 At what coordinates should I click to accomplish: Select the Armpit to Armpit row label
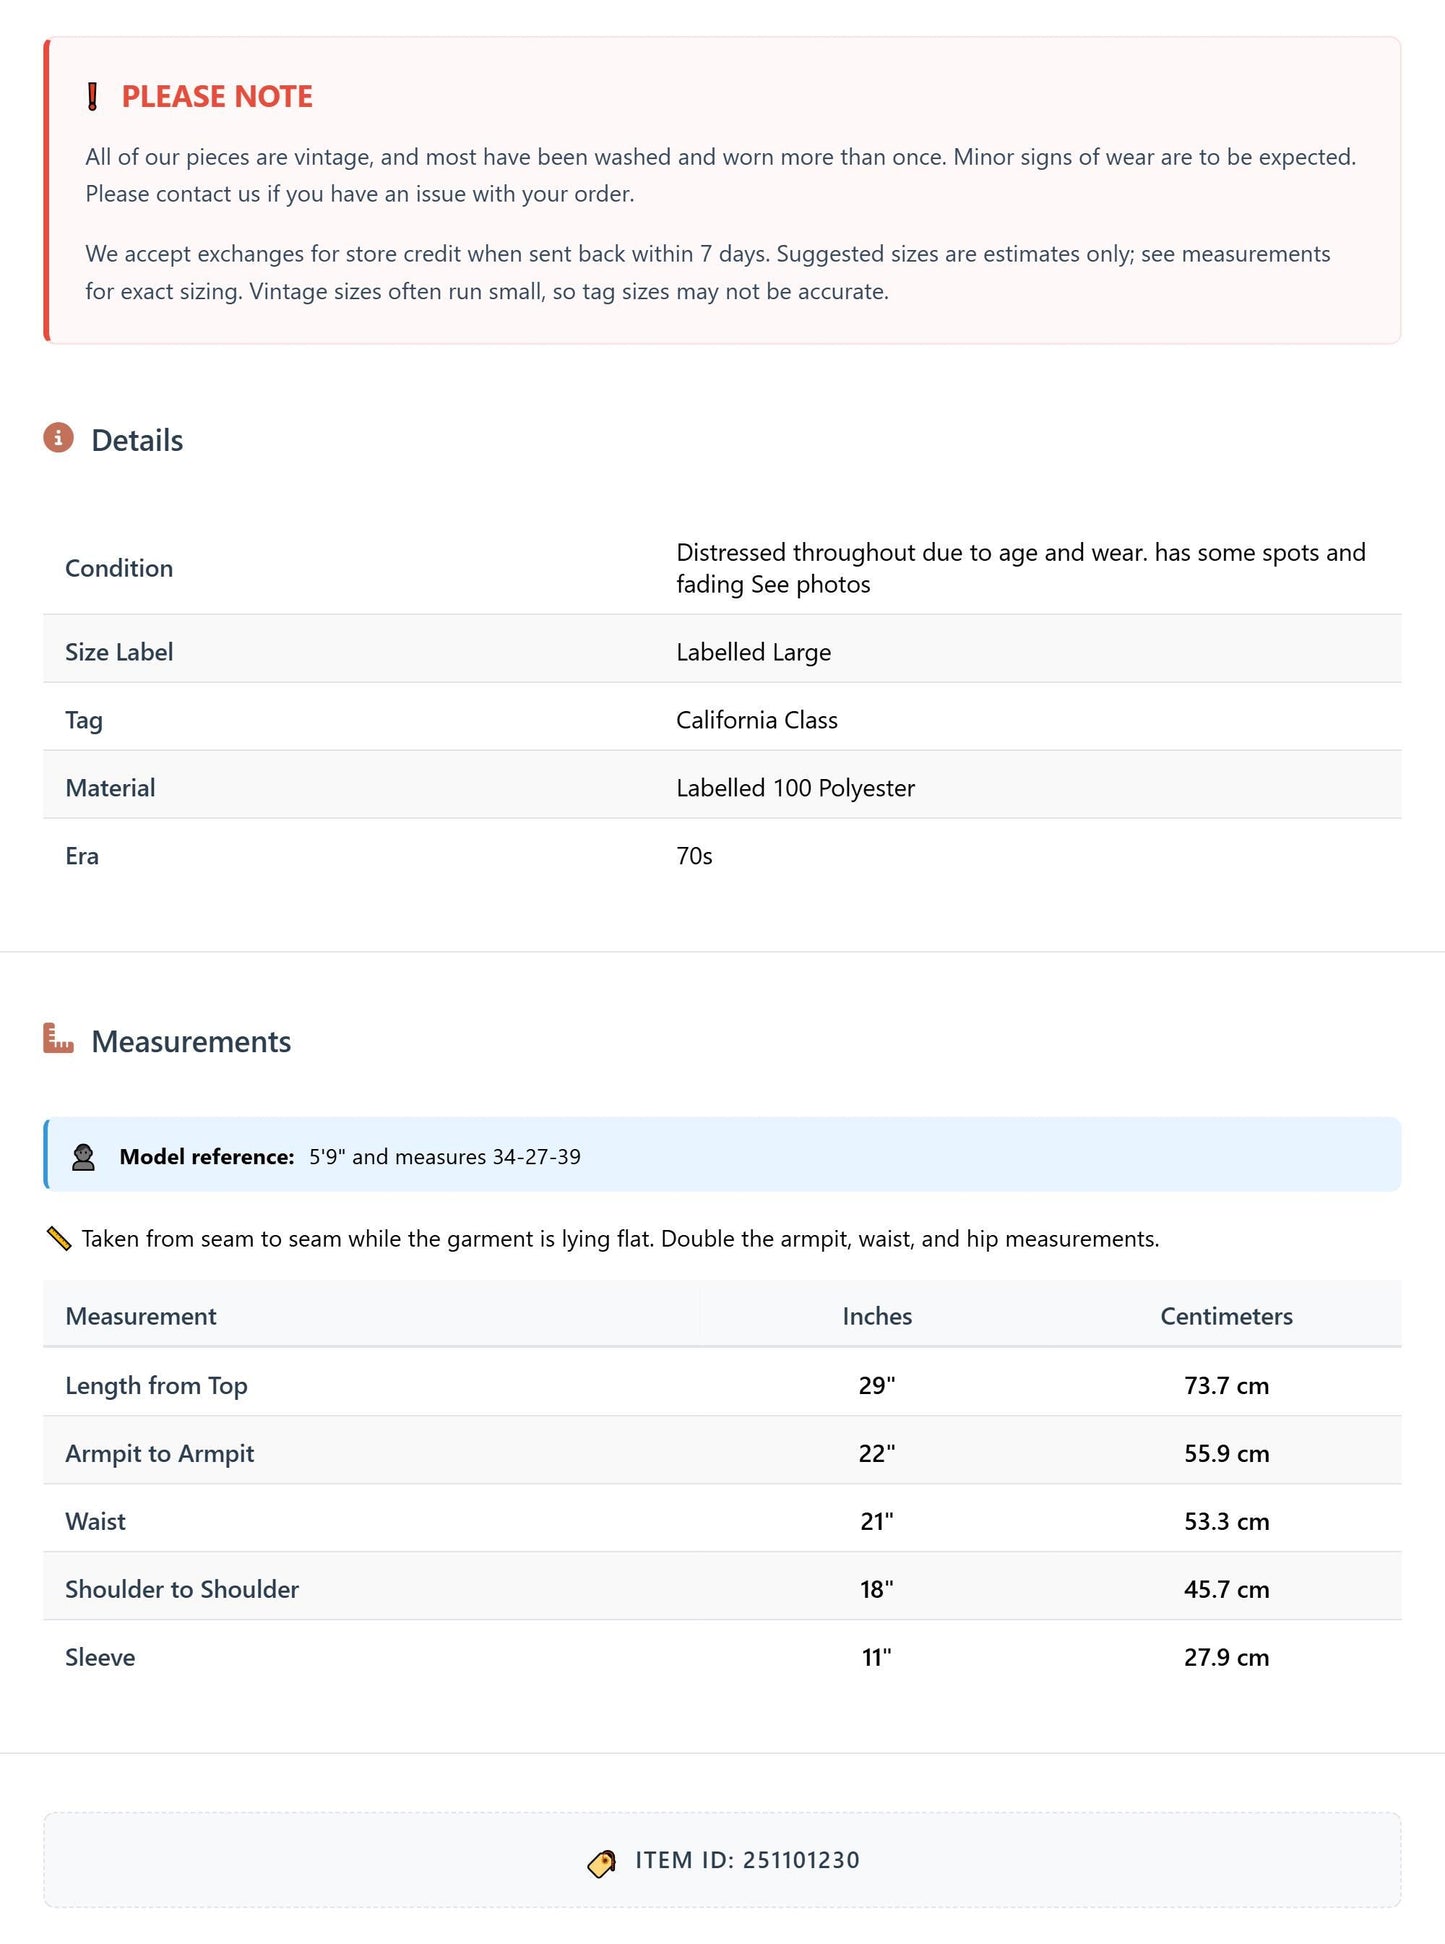[160, 1453]
